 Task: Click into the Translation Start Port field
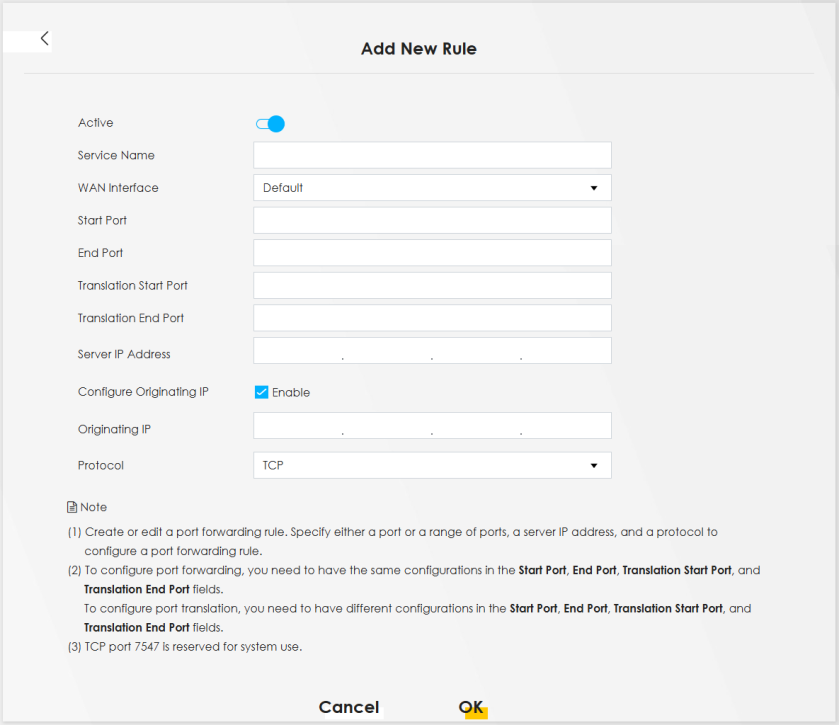pos(432,285)
